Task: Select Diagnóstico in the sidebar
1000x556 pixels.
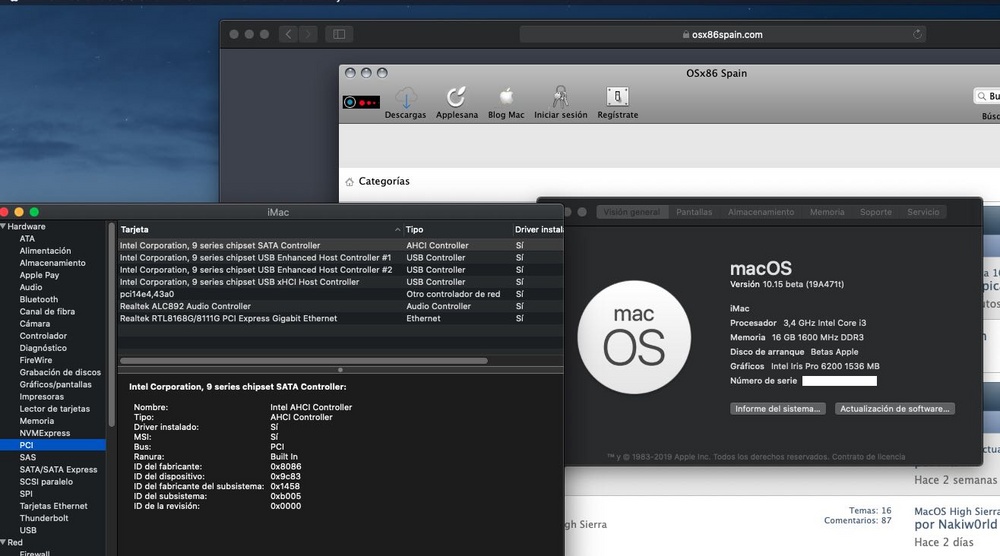Action: pos(43,348)
